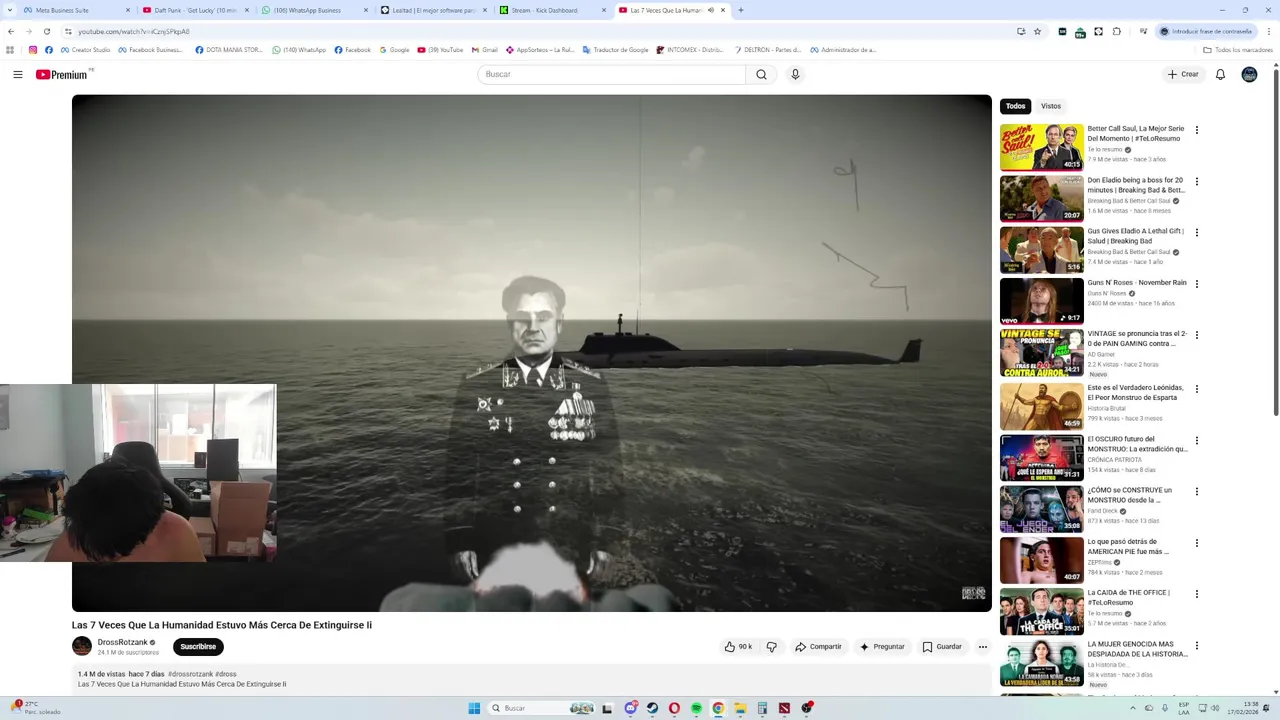Click the browser address bar URL

coord(133,31)
